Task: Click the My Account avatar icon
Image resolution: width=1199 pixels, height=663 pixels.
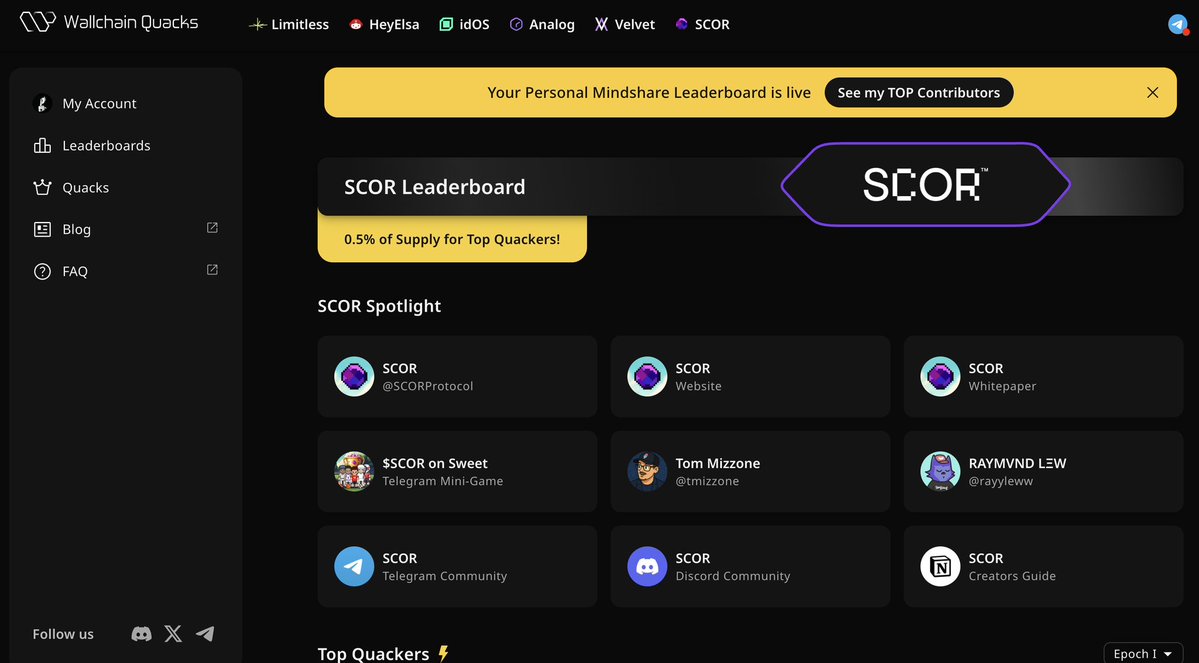Action: [x=42, y=103]
